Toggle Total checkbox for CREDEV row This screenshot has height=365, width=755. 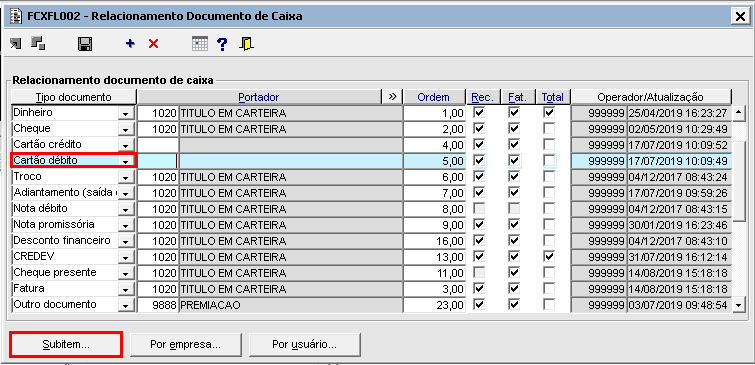tap(549, 256)
